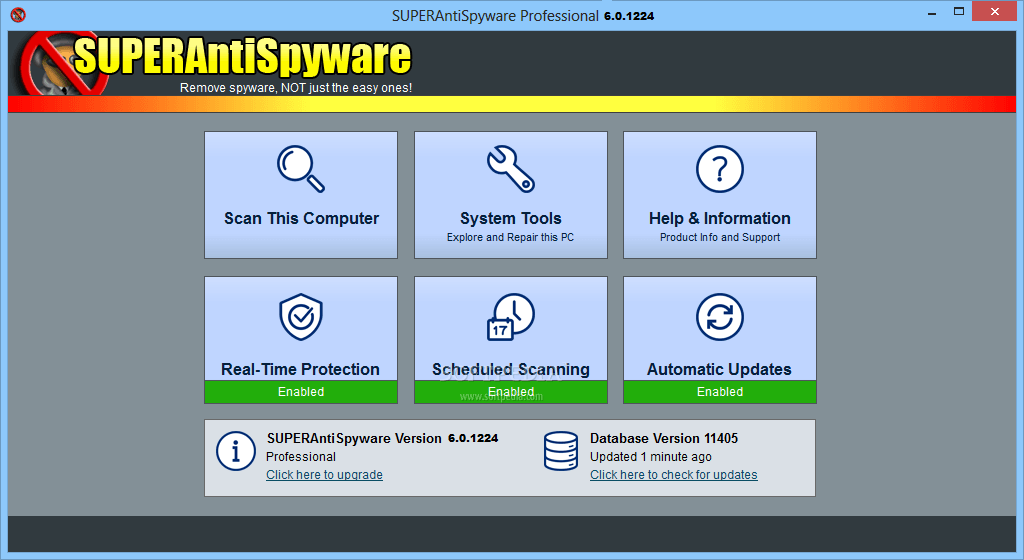1024x560 pixels.
Task: Select Product Info and Support text
Action: [x=720, y=237]
